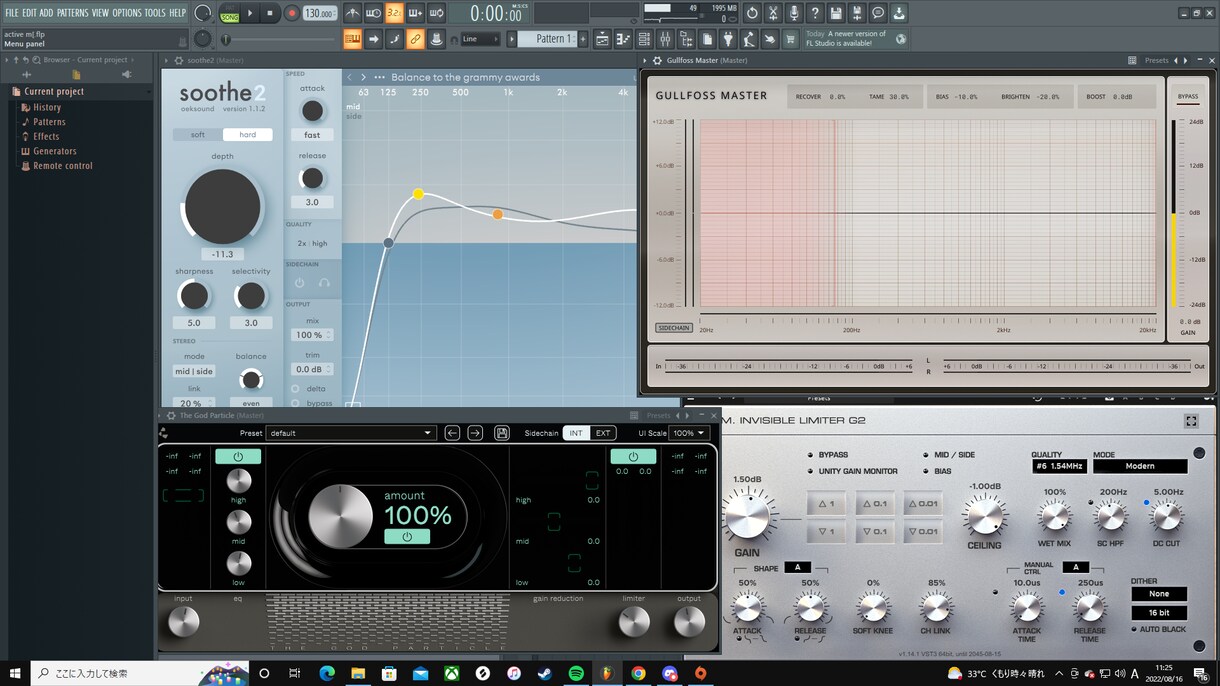
Task: Expand Effects in the browser
Action: [x=46, y=136]
